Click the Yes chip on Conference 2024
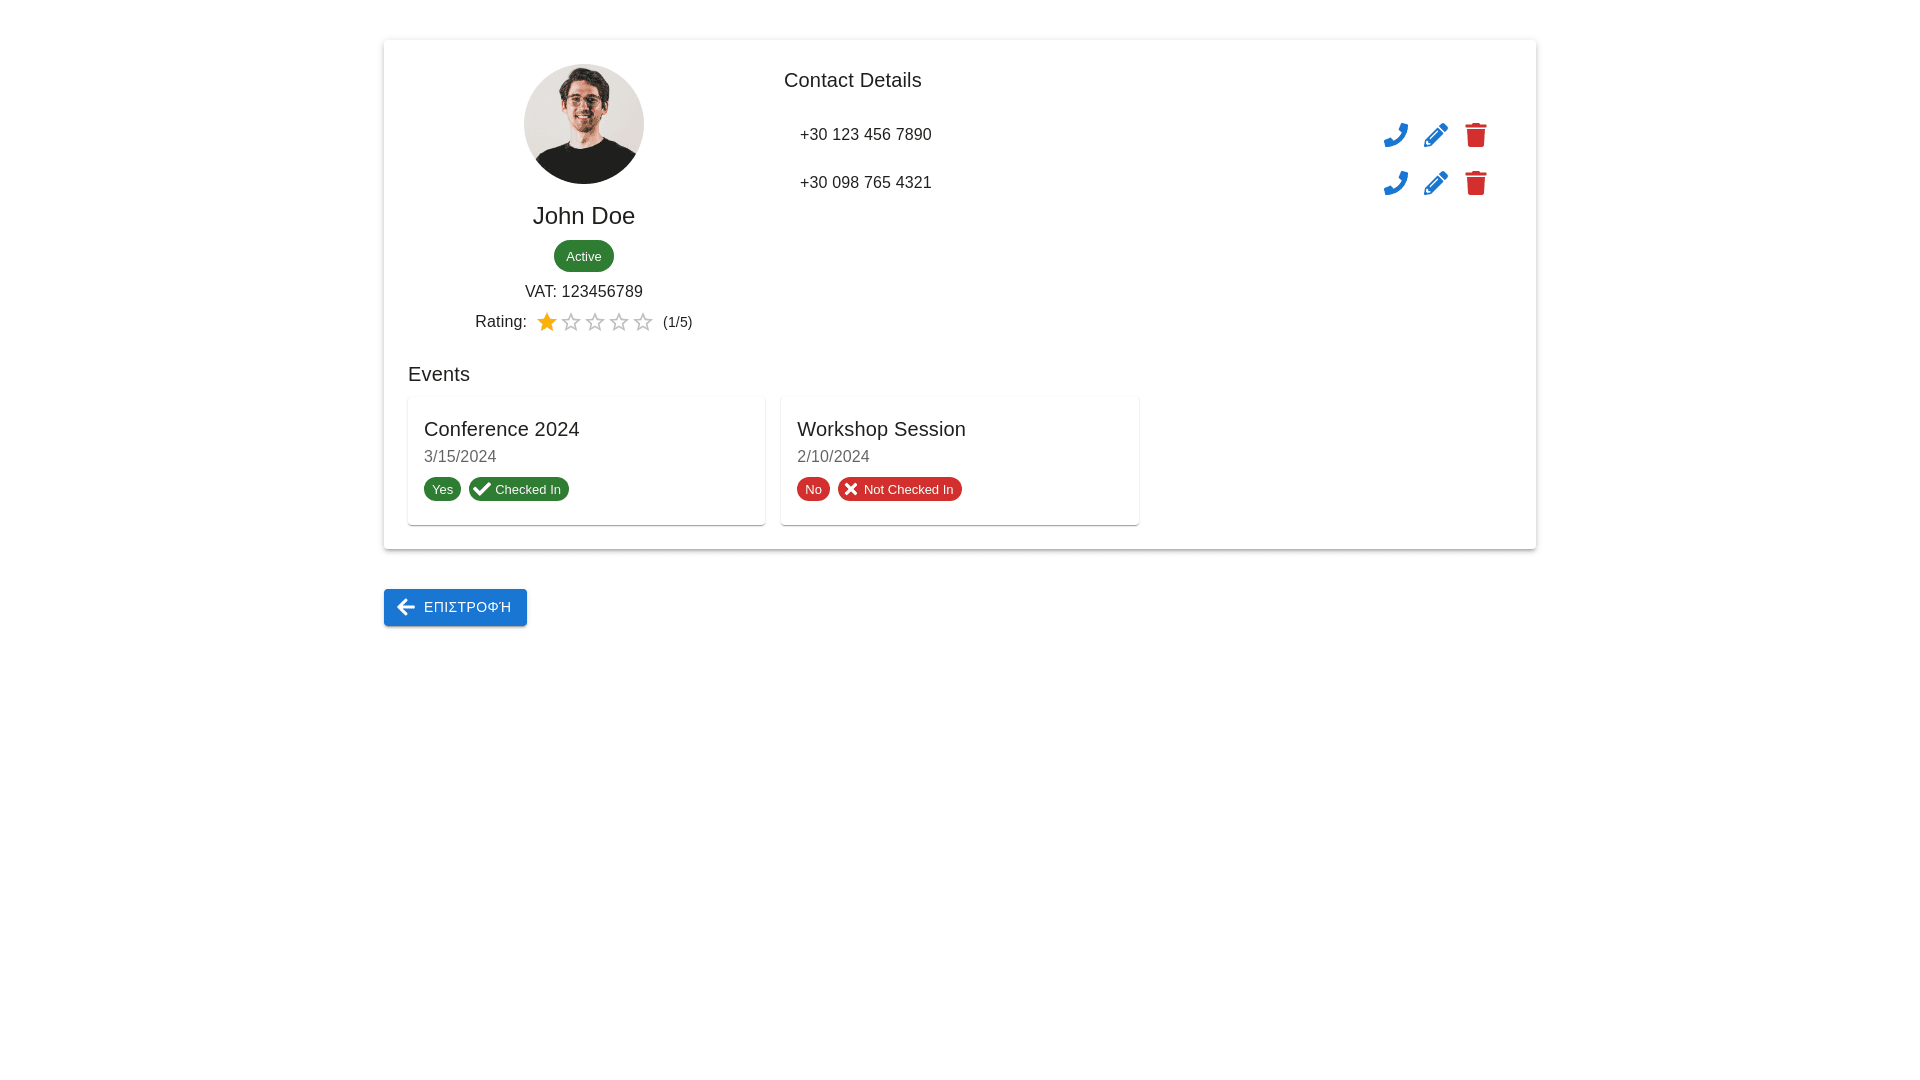The width and height of the screenshot is (1920, 1080). (442, 489)
